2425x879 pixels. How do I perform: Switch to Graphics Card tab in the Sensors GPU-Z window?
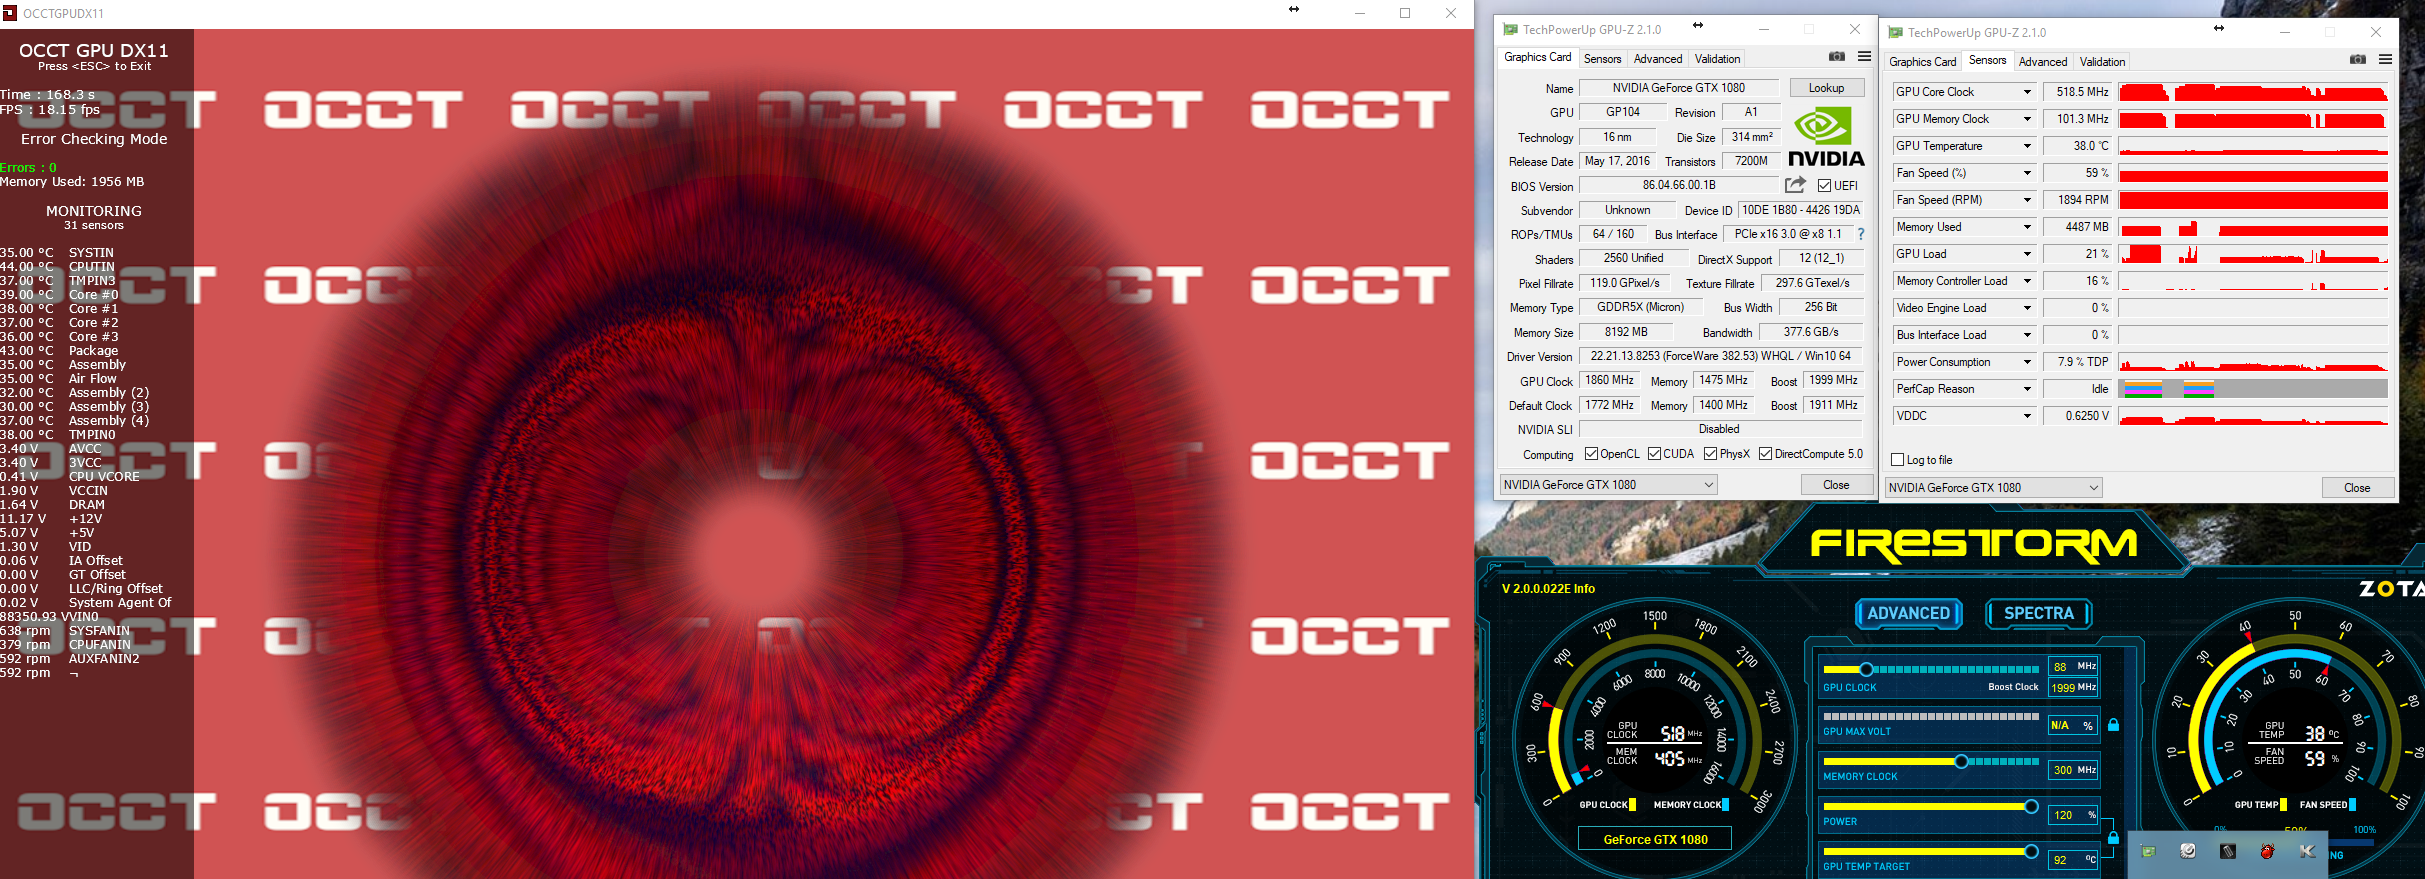1922,62
